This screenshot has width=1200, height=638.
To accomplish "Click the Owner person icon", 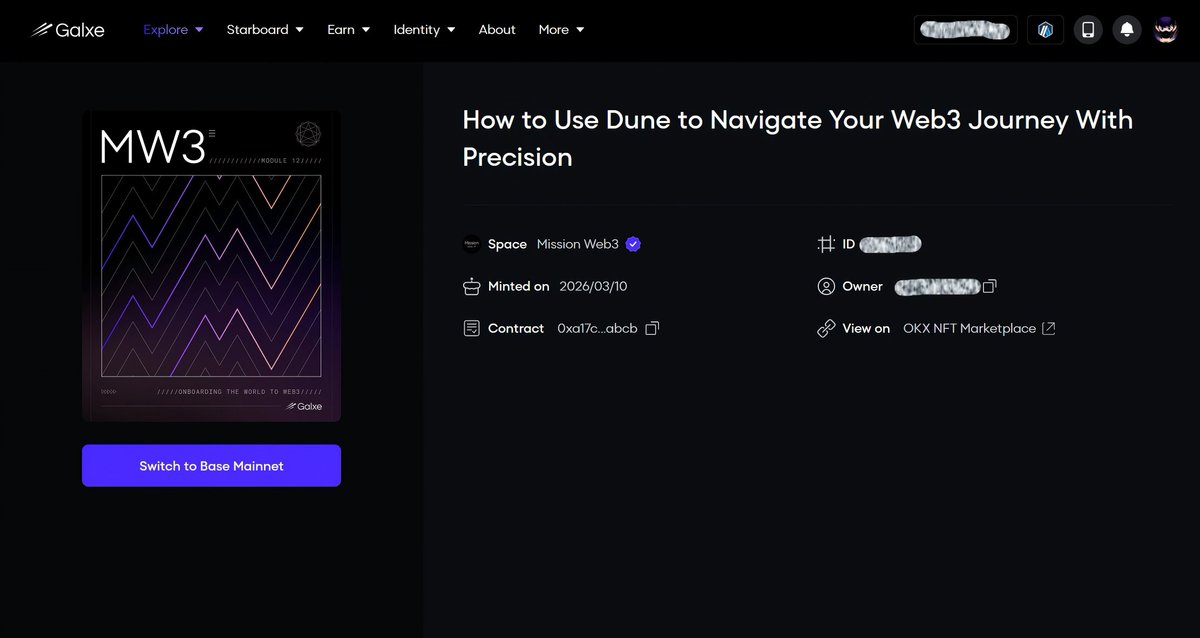I will coord(826,286).
